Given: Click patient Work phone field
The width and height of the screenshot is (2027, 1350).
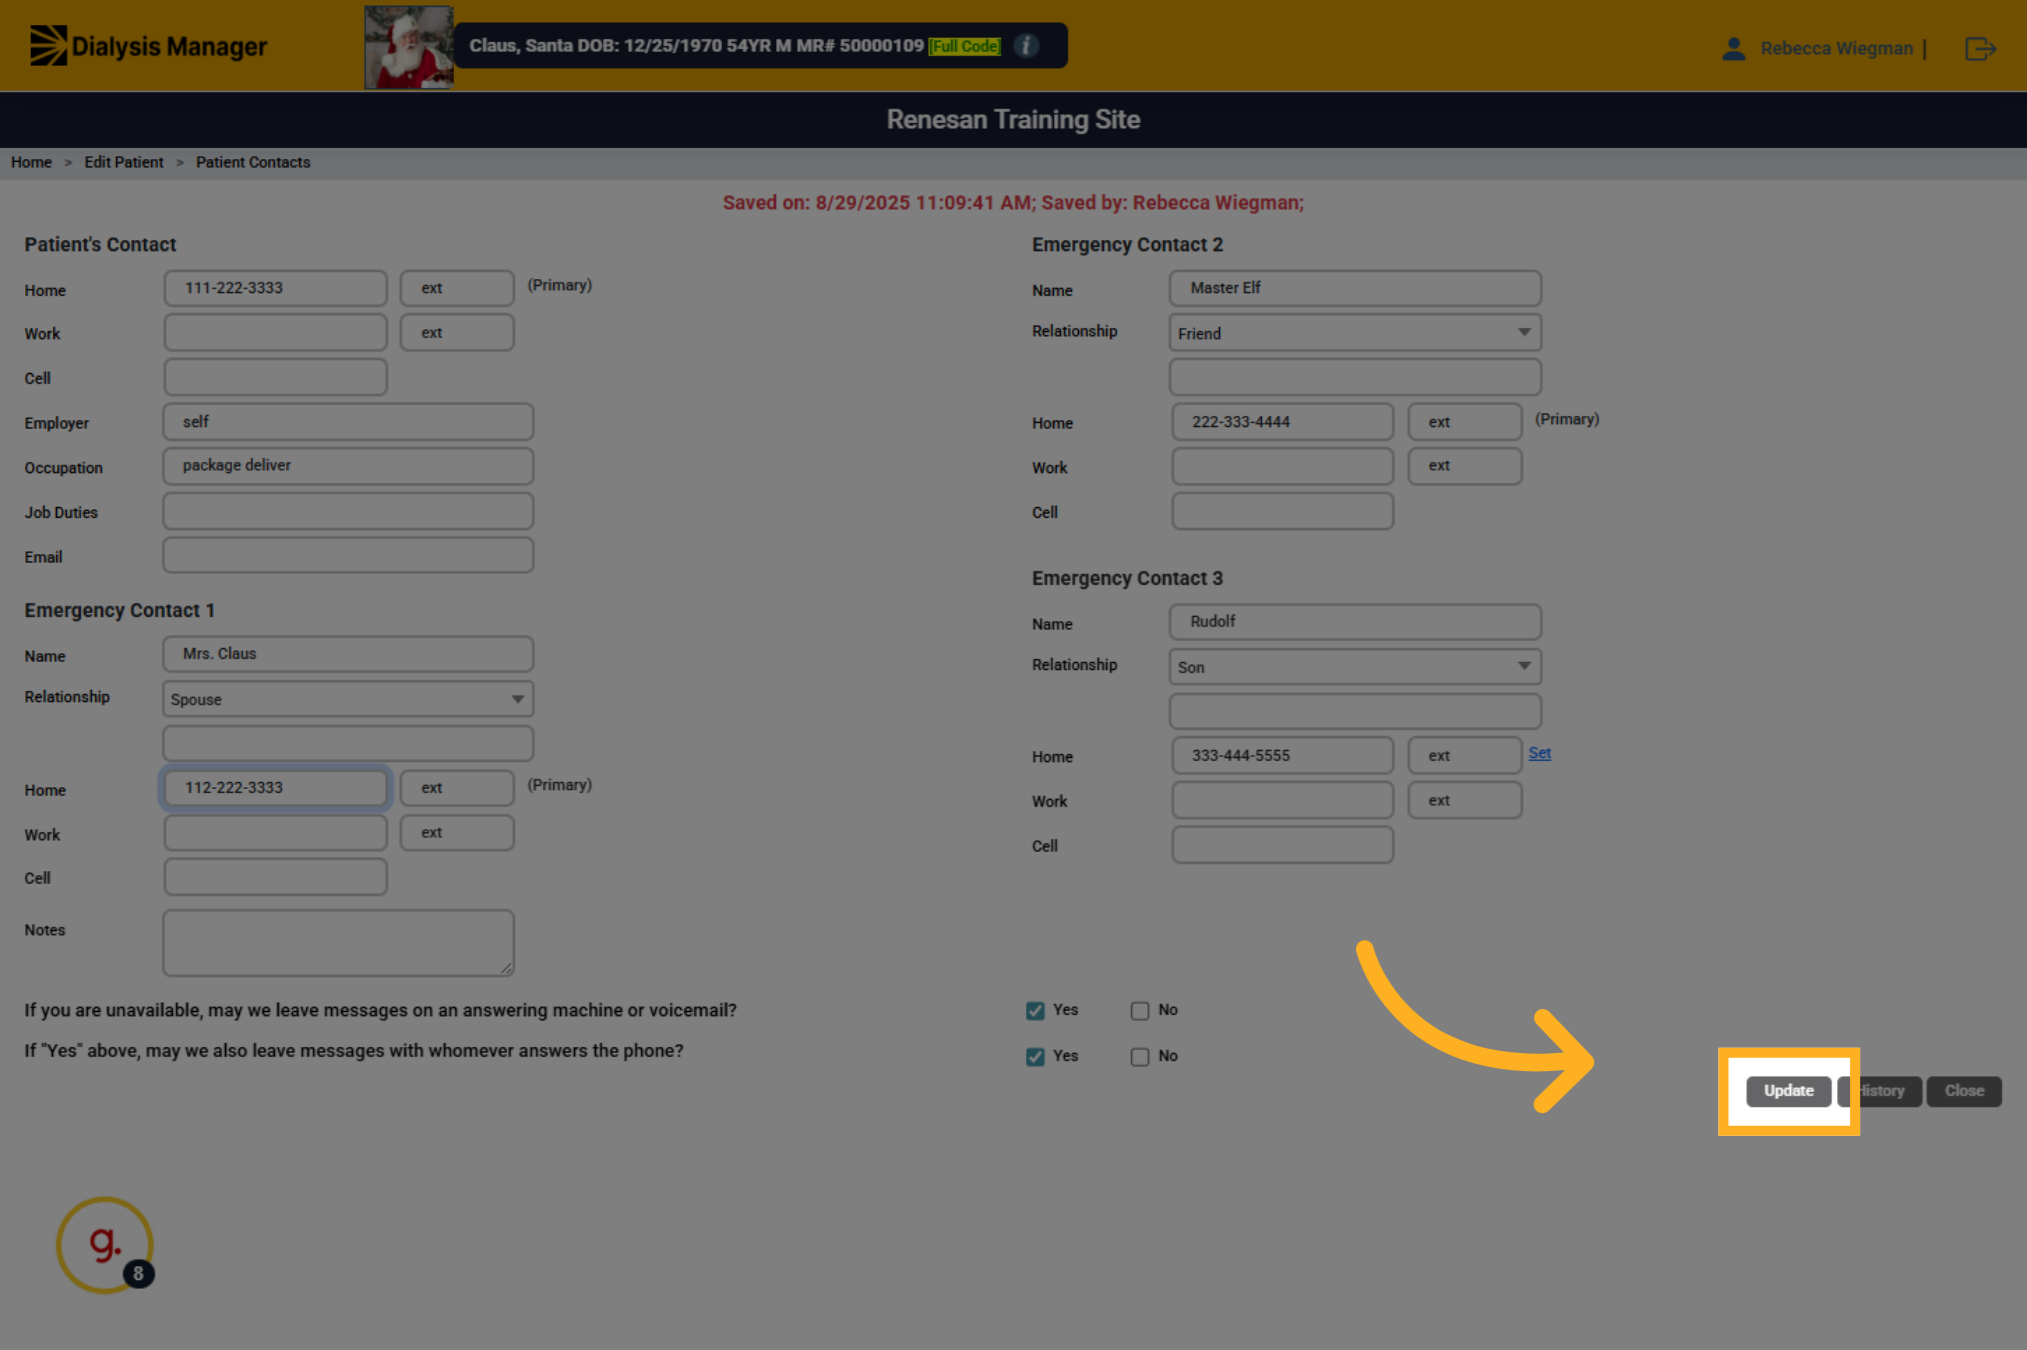Looking at the screenshot, I should point(275,333).
